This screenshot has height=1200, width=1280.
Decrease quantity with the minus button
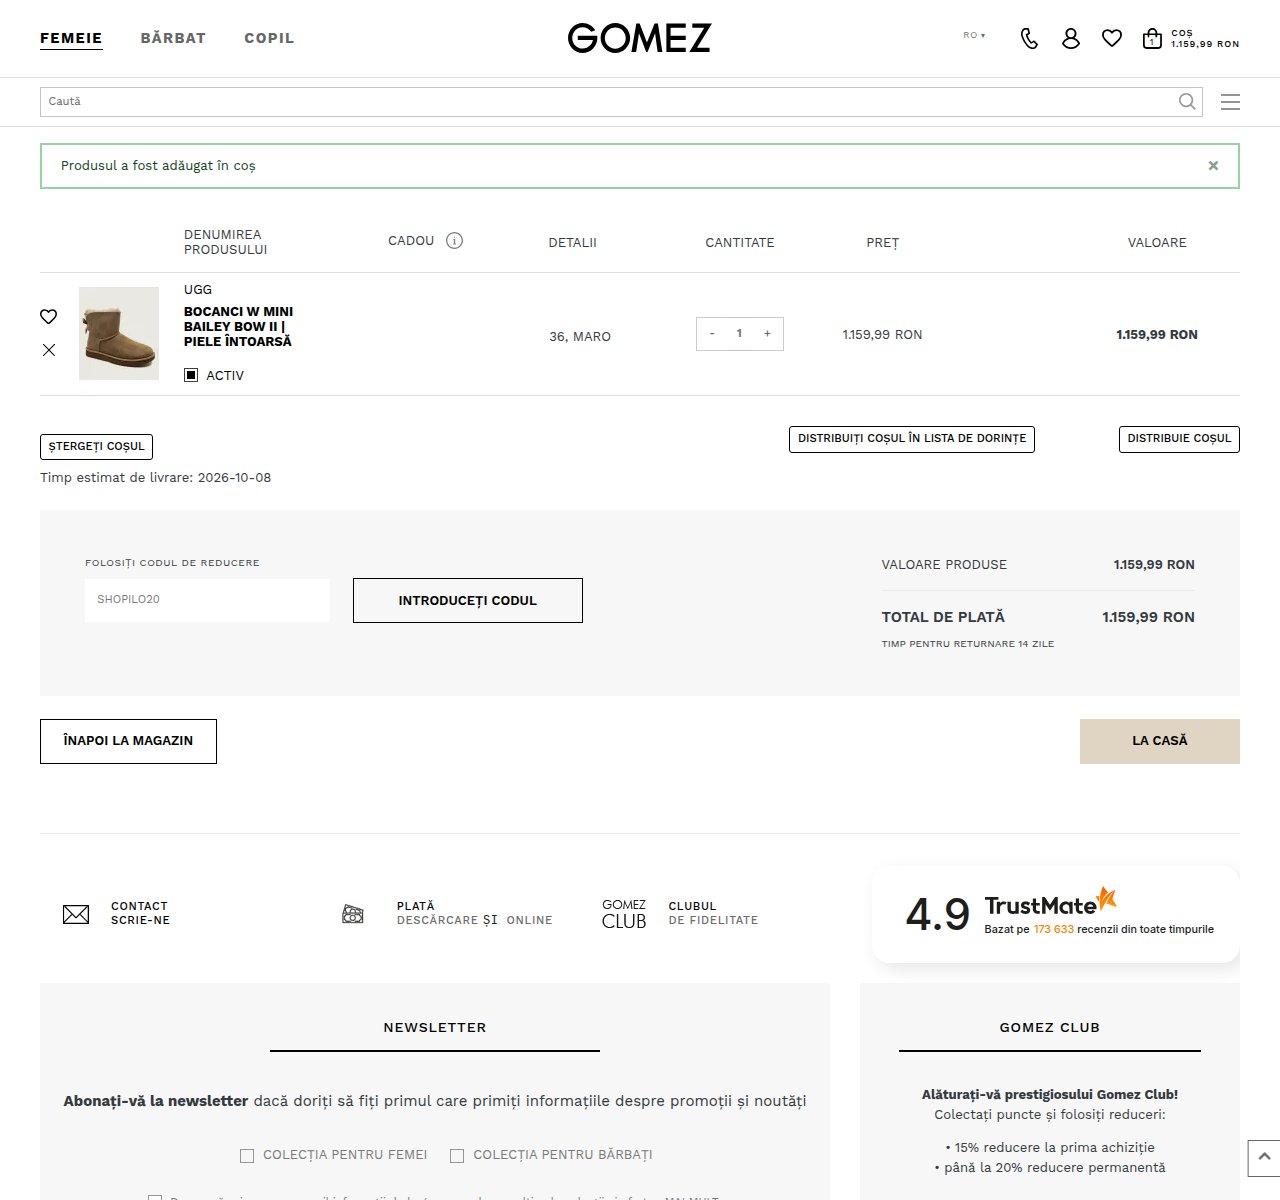point(712,334)
